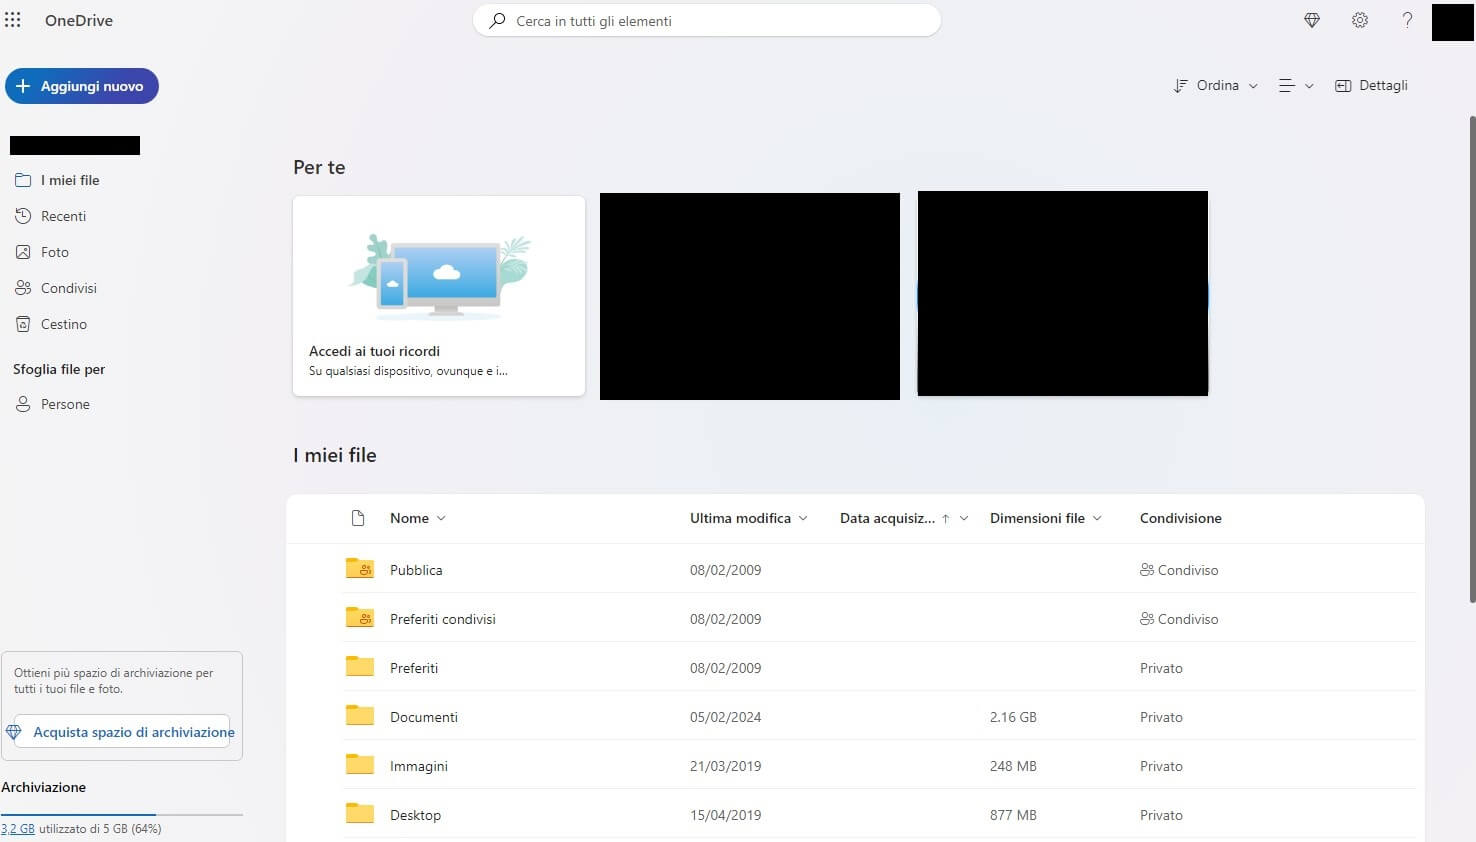Open the OneDrive settings gear
The width and height of the screenshot is (1476, 842).
click(1360, 20)
